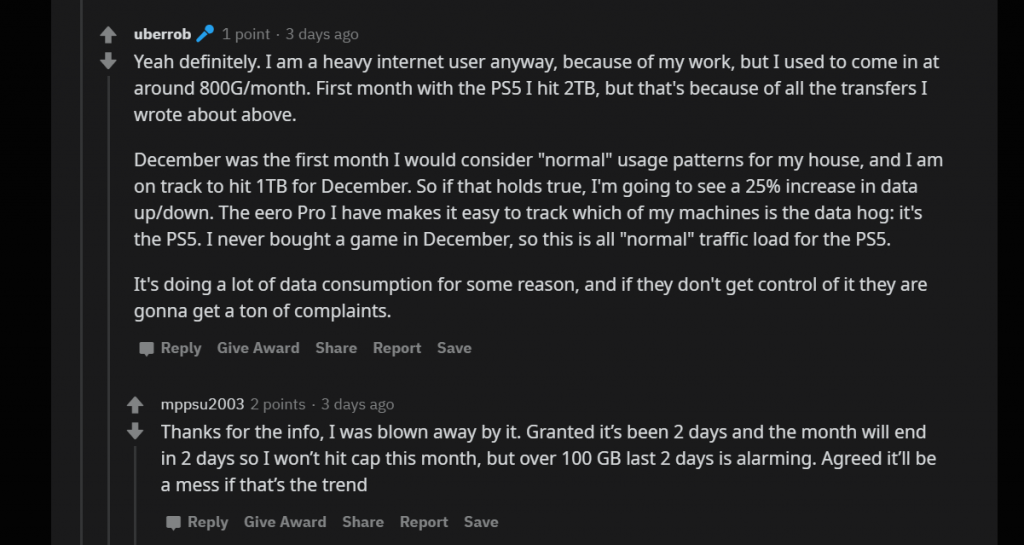Screen dimensions: 1024x545
Task: Give Award to uberrob's comment
Action: (x=258, y=348)
